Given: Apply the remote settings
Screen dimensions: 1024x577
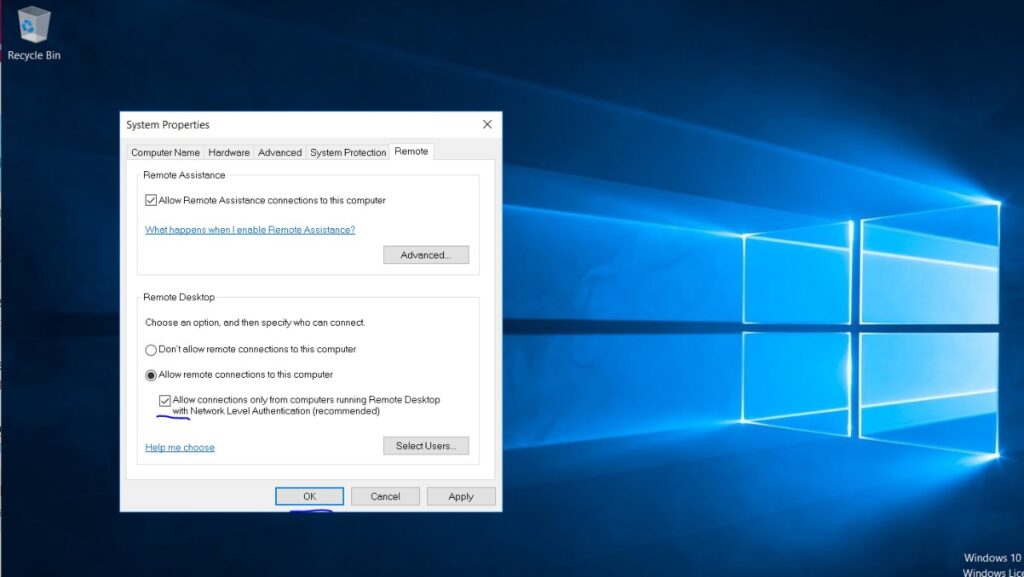Looking at the screenshot, I should point(461,496).
